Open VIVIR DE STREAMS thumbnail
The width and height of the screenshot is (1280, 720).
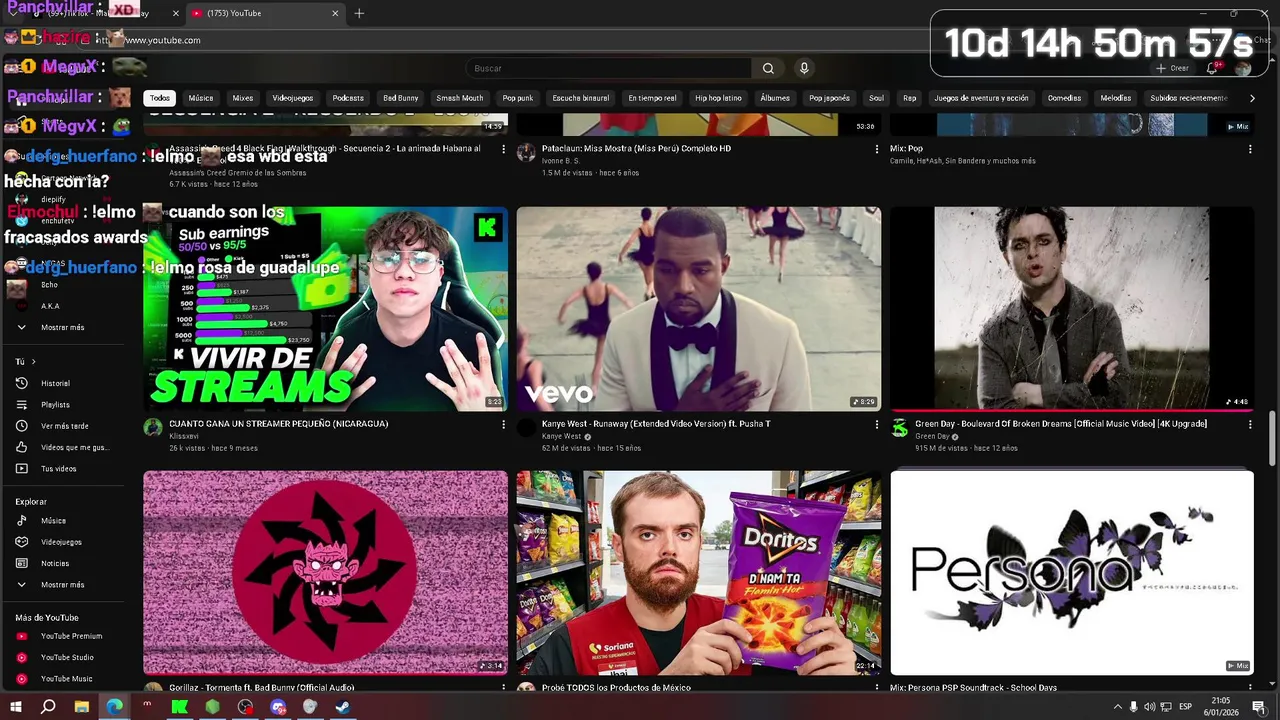pyautogui.click(x=326, y=309)
